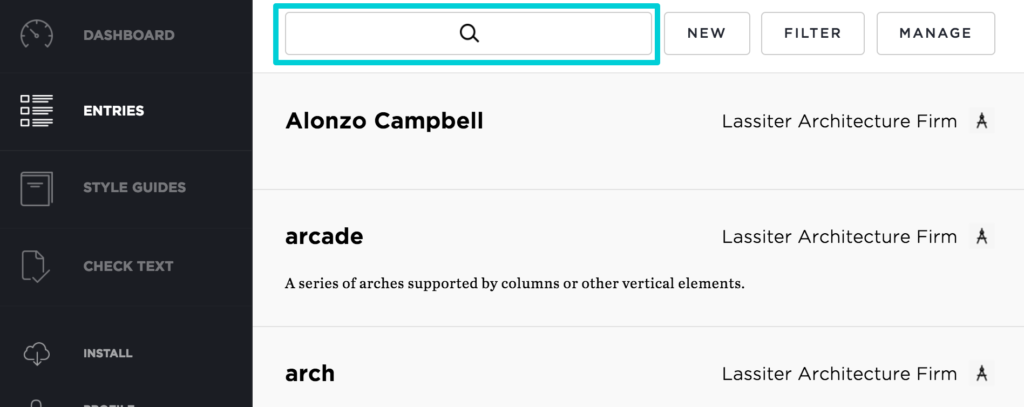
Task: Click the magnifying glass search icon
Action: click(469, 33)
